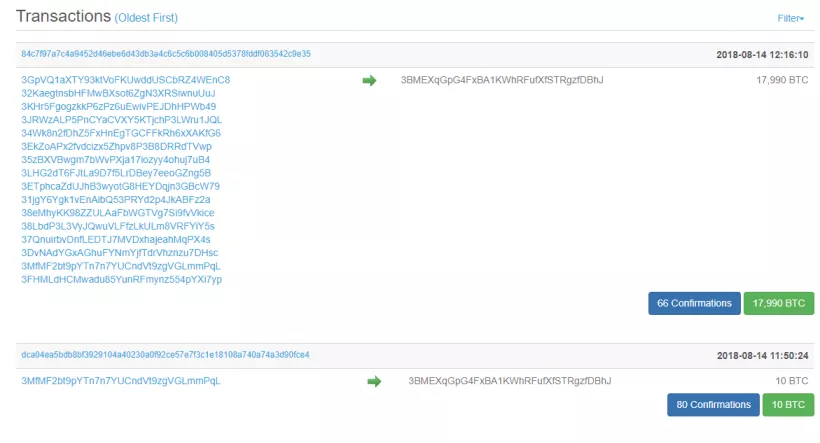This screenshot has height=443, width=820.
Task: Click green arrow in the 17,990 BTC transaction
Action: [369, 80]
